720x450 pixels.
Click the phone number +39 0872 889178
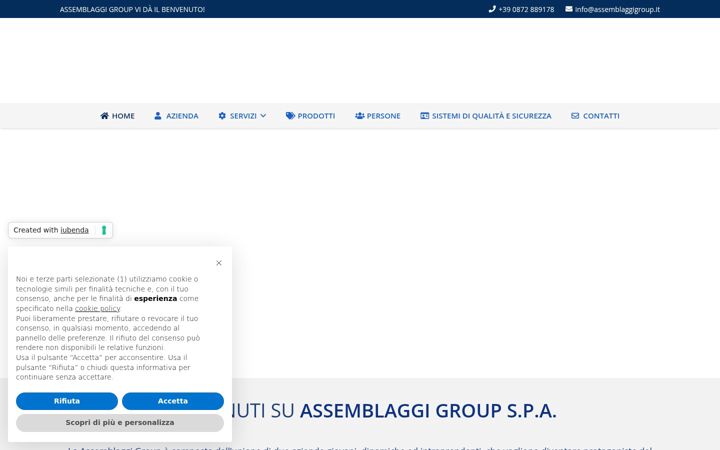(526, 9)
